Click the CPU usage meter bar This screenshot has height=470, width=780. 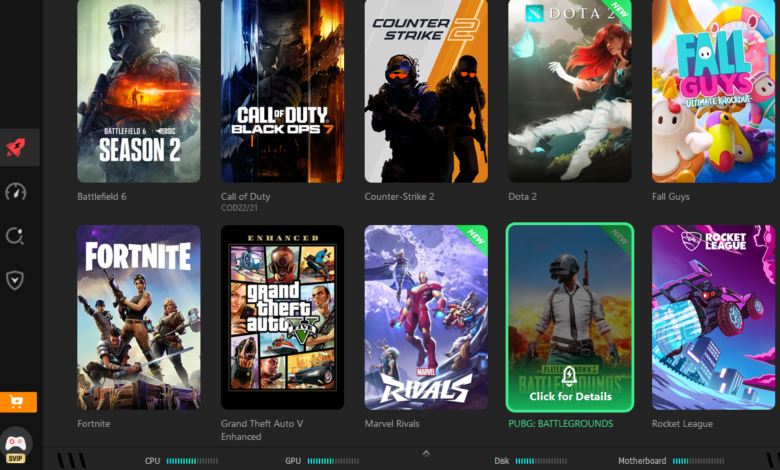192,461
